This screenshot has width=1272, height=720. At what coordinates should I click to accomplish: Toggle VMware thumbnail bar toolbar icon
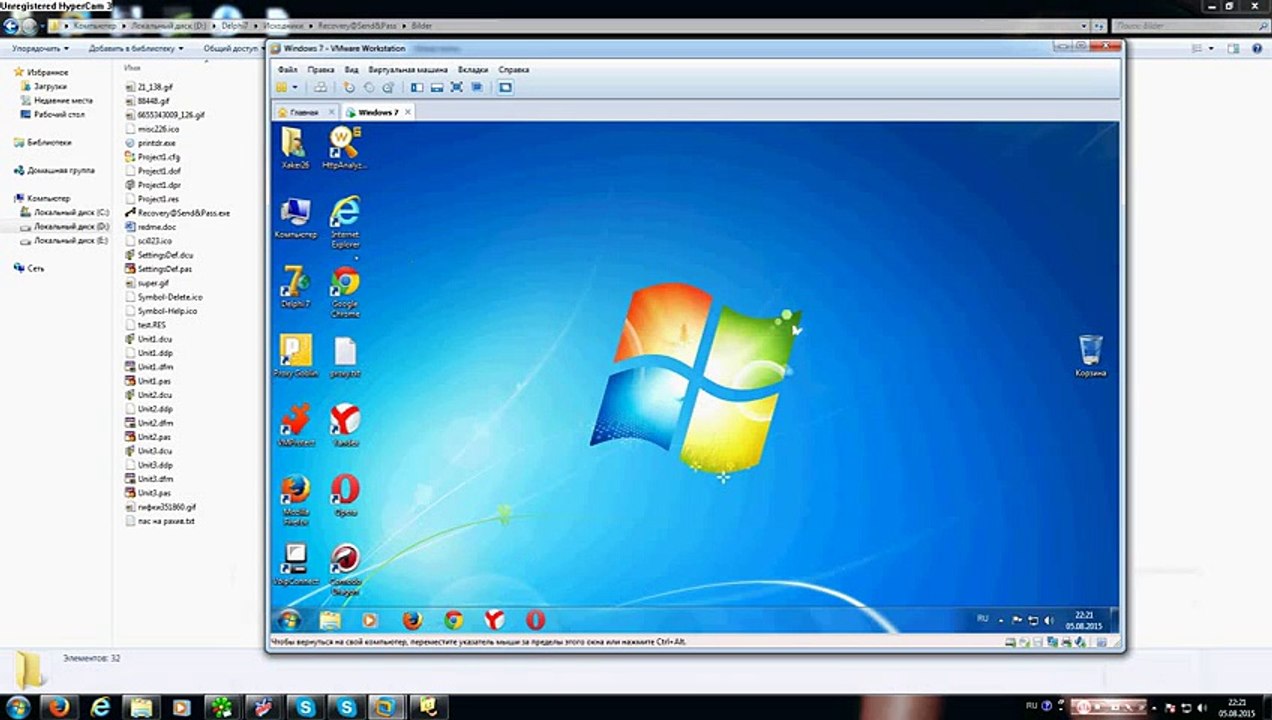coord(437,88)
